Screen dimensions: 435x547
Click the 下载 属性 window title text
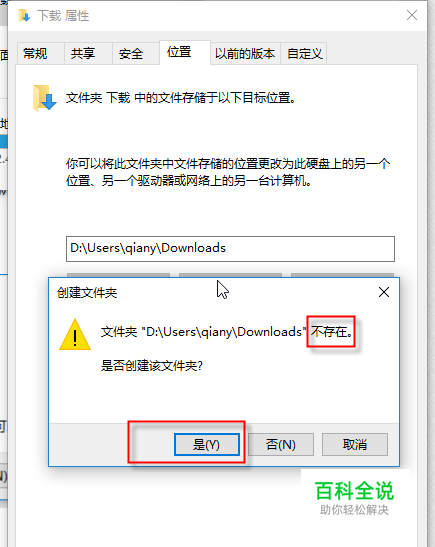(63, 16)
